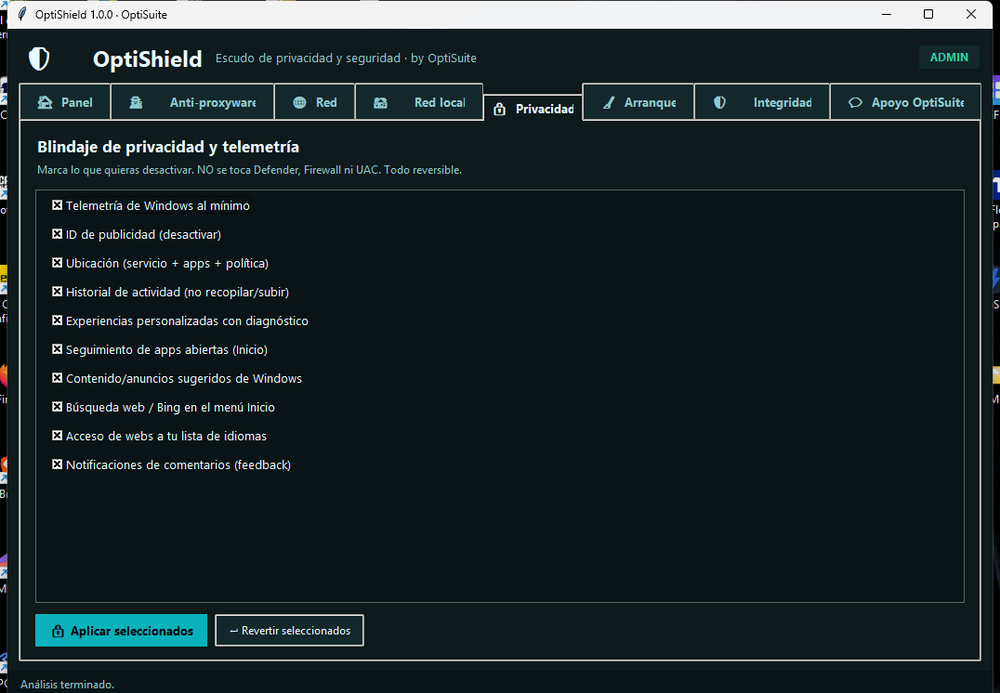Click the ADMIN badge

[949, 57]
